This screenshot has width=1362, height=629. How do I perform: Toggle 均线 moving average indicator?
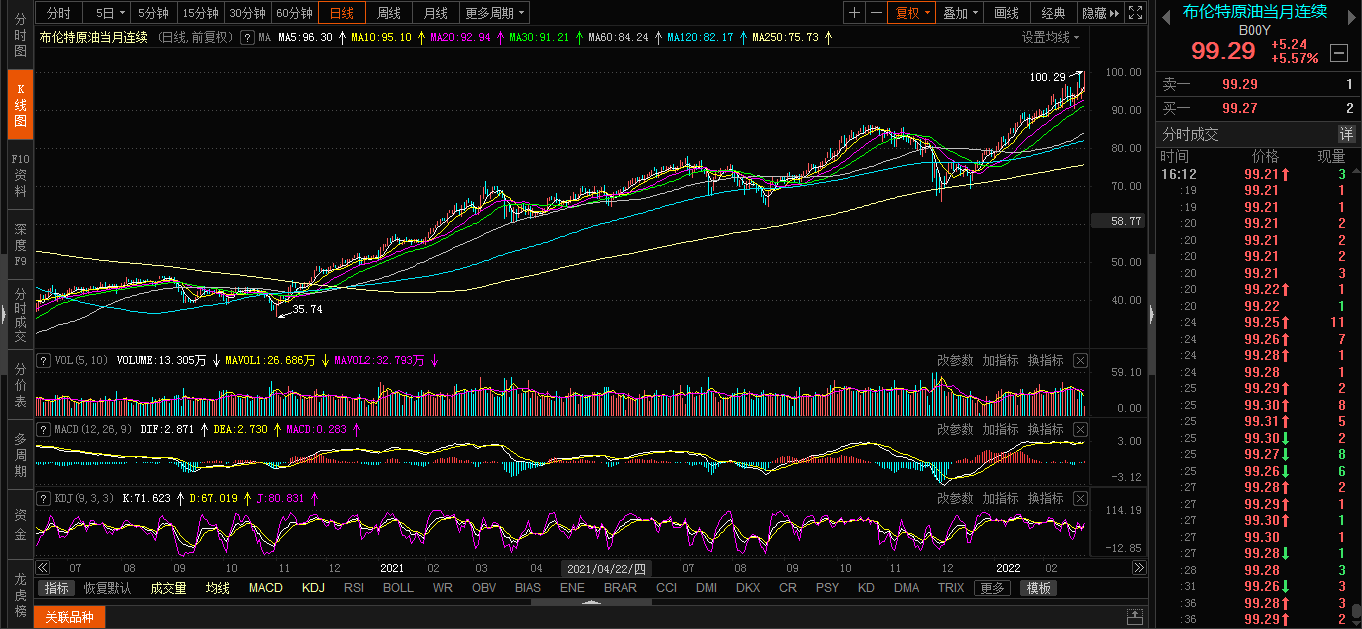point(218,588)
